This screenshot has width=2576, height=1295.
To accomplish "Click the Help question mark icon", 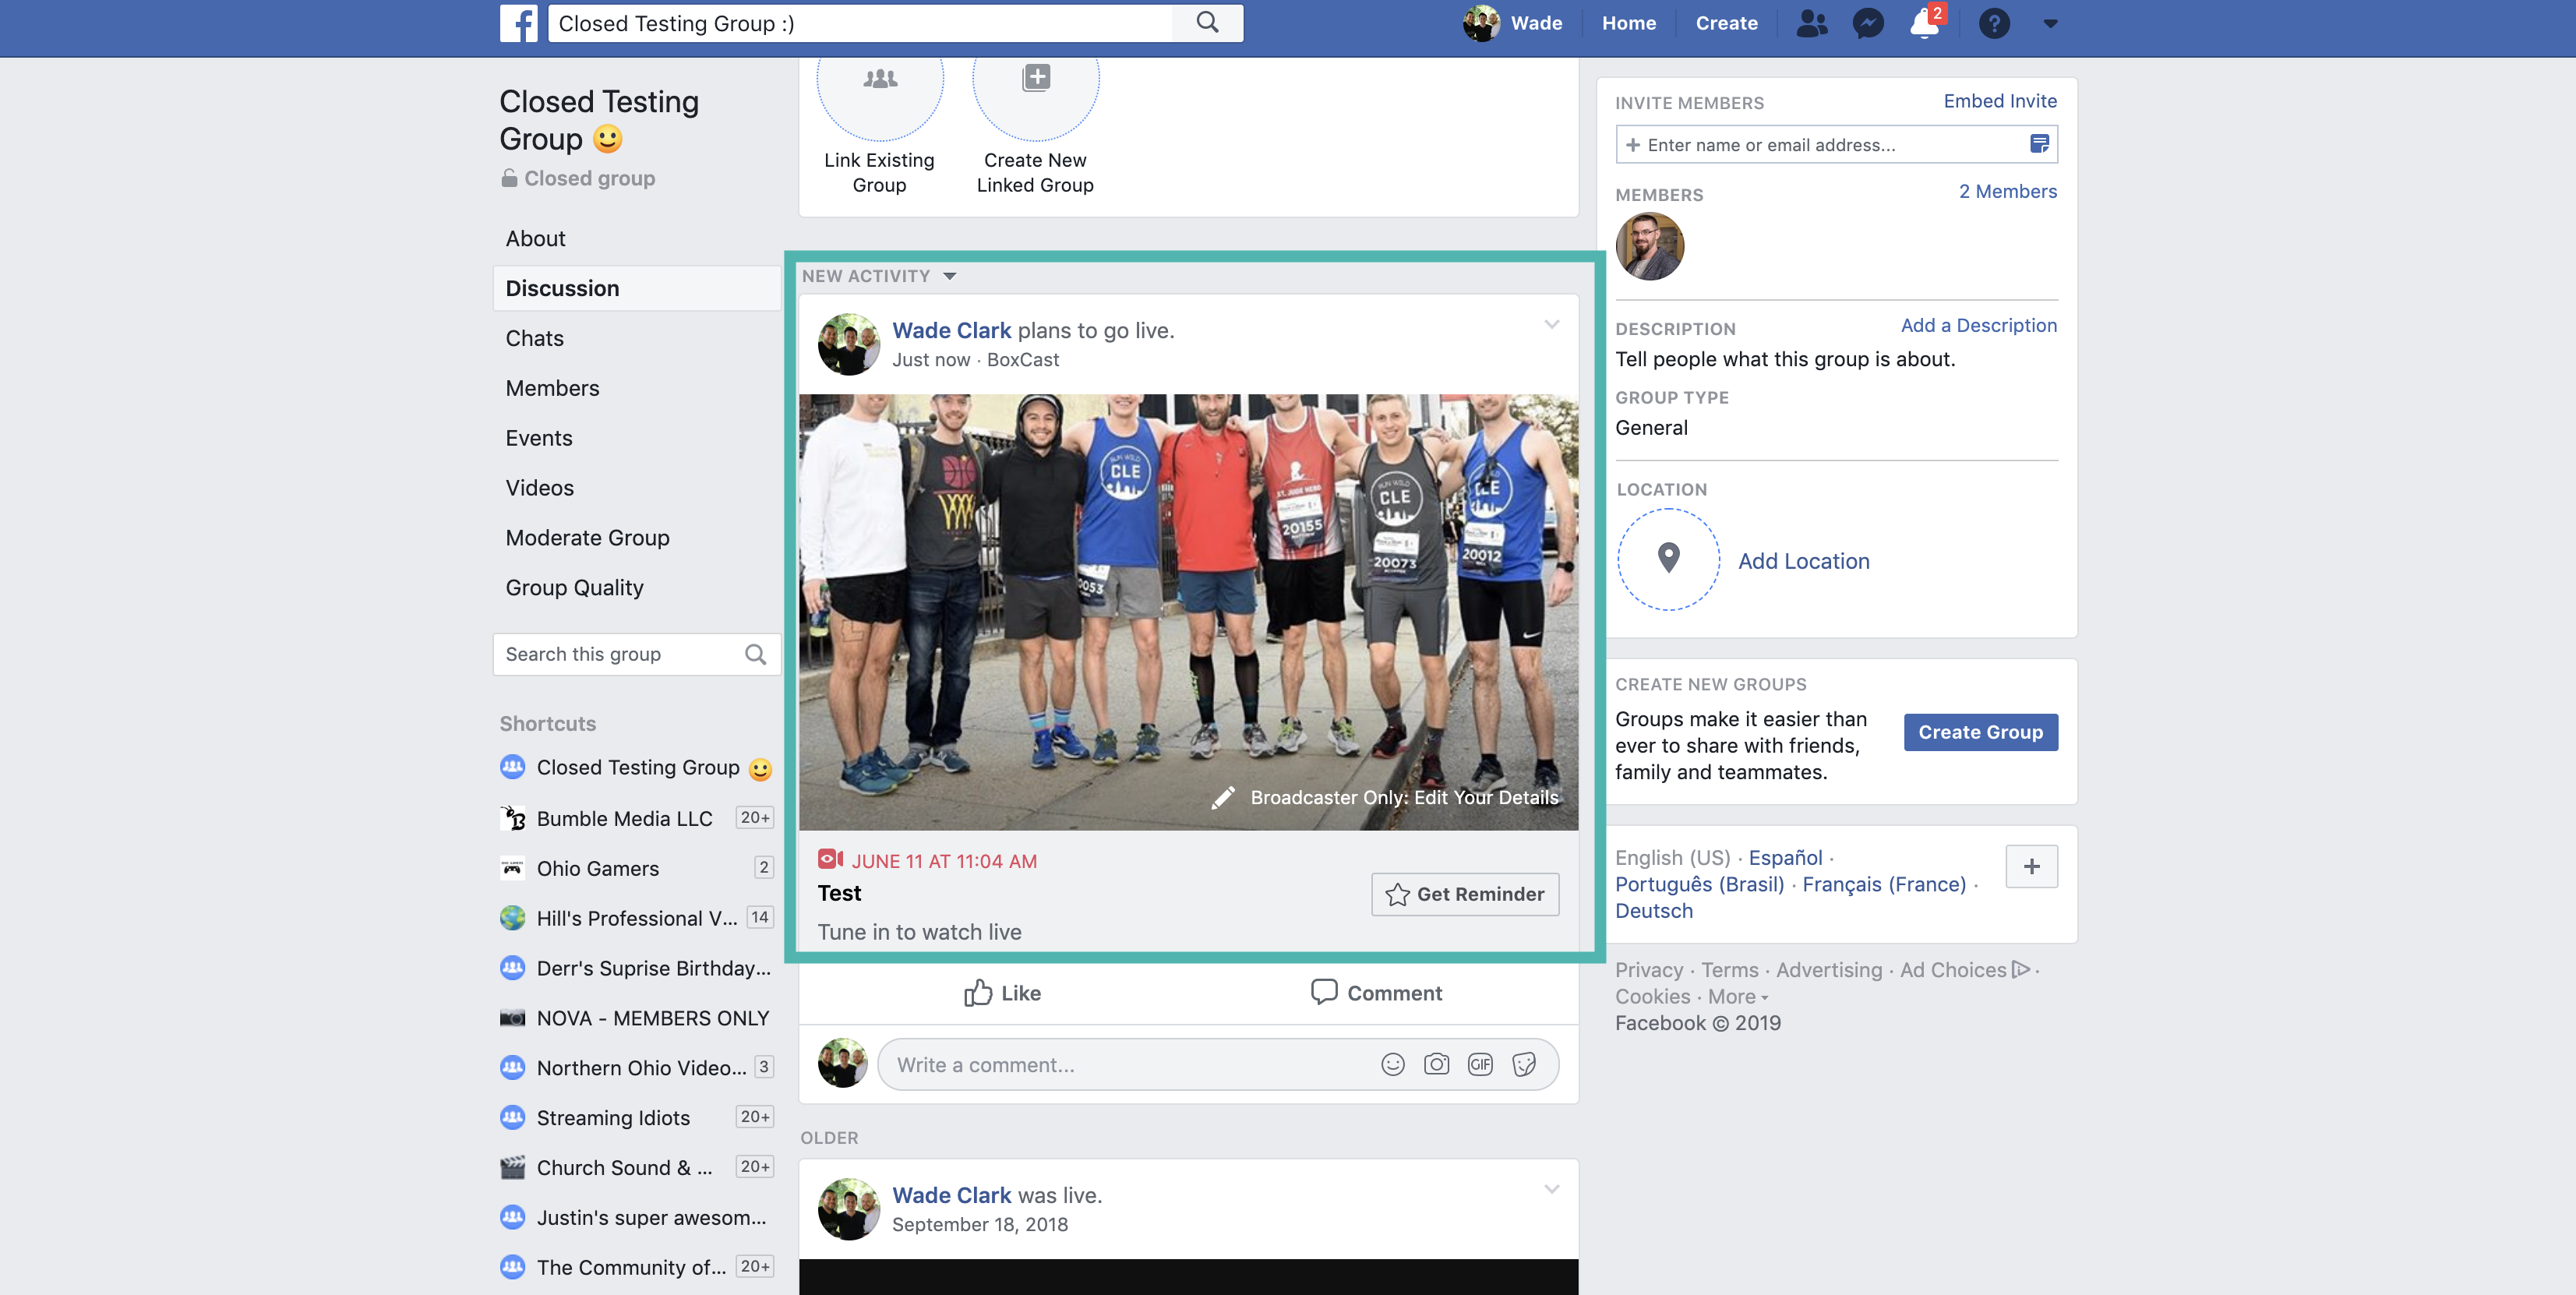I will [x=1993, y=23].
